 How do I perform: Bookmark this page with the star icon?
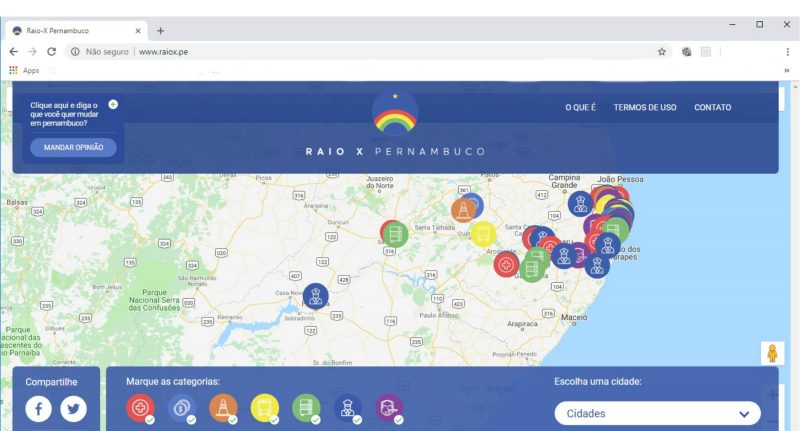pos(662,52)
